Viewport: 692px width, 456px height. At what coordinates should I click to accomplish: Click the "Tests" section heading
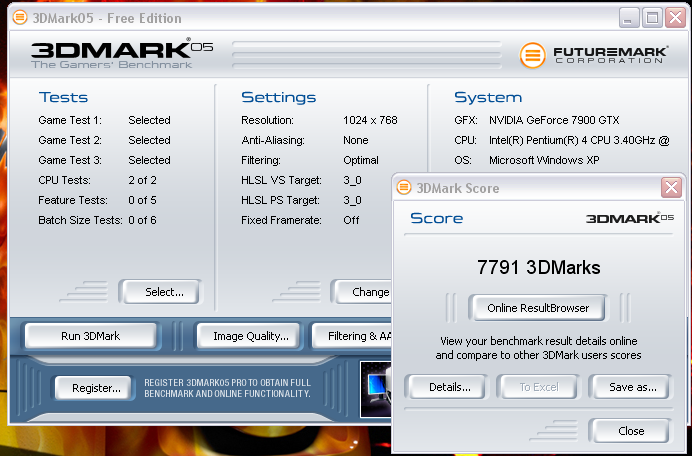(64, 97)
